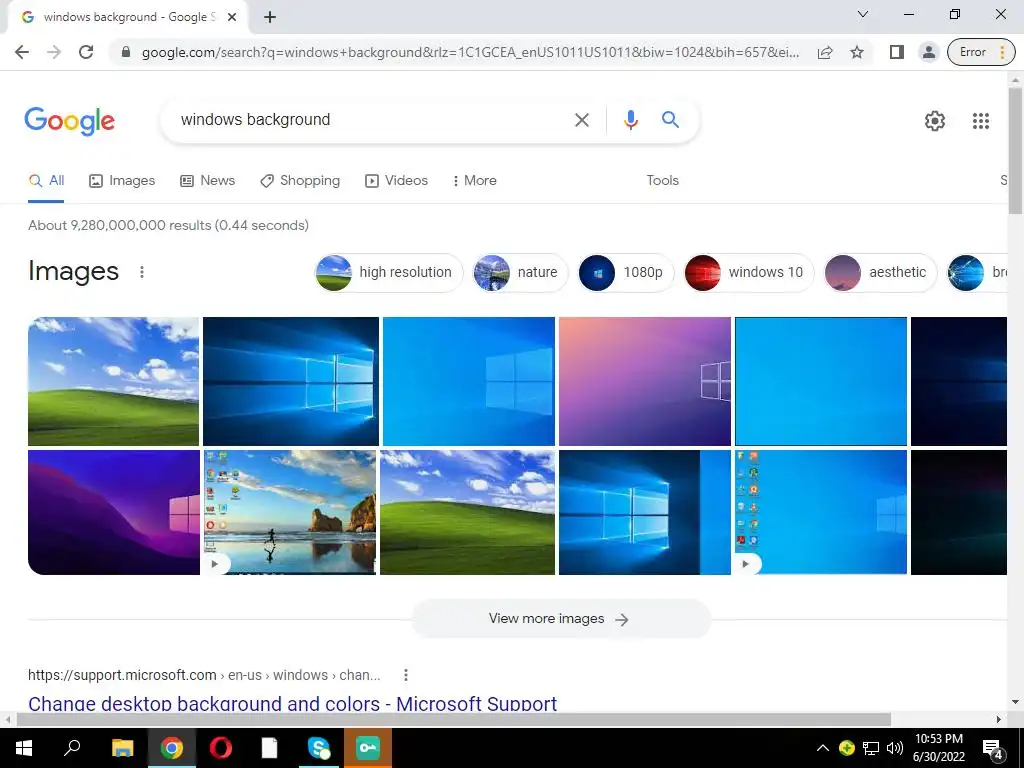Open the three-dot menu next to support.microsoft.com result
Viewport: 1024px width, 768px height.
(406, 675)
